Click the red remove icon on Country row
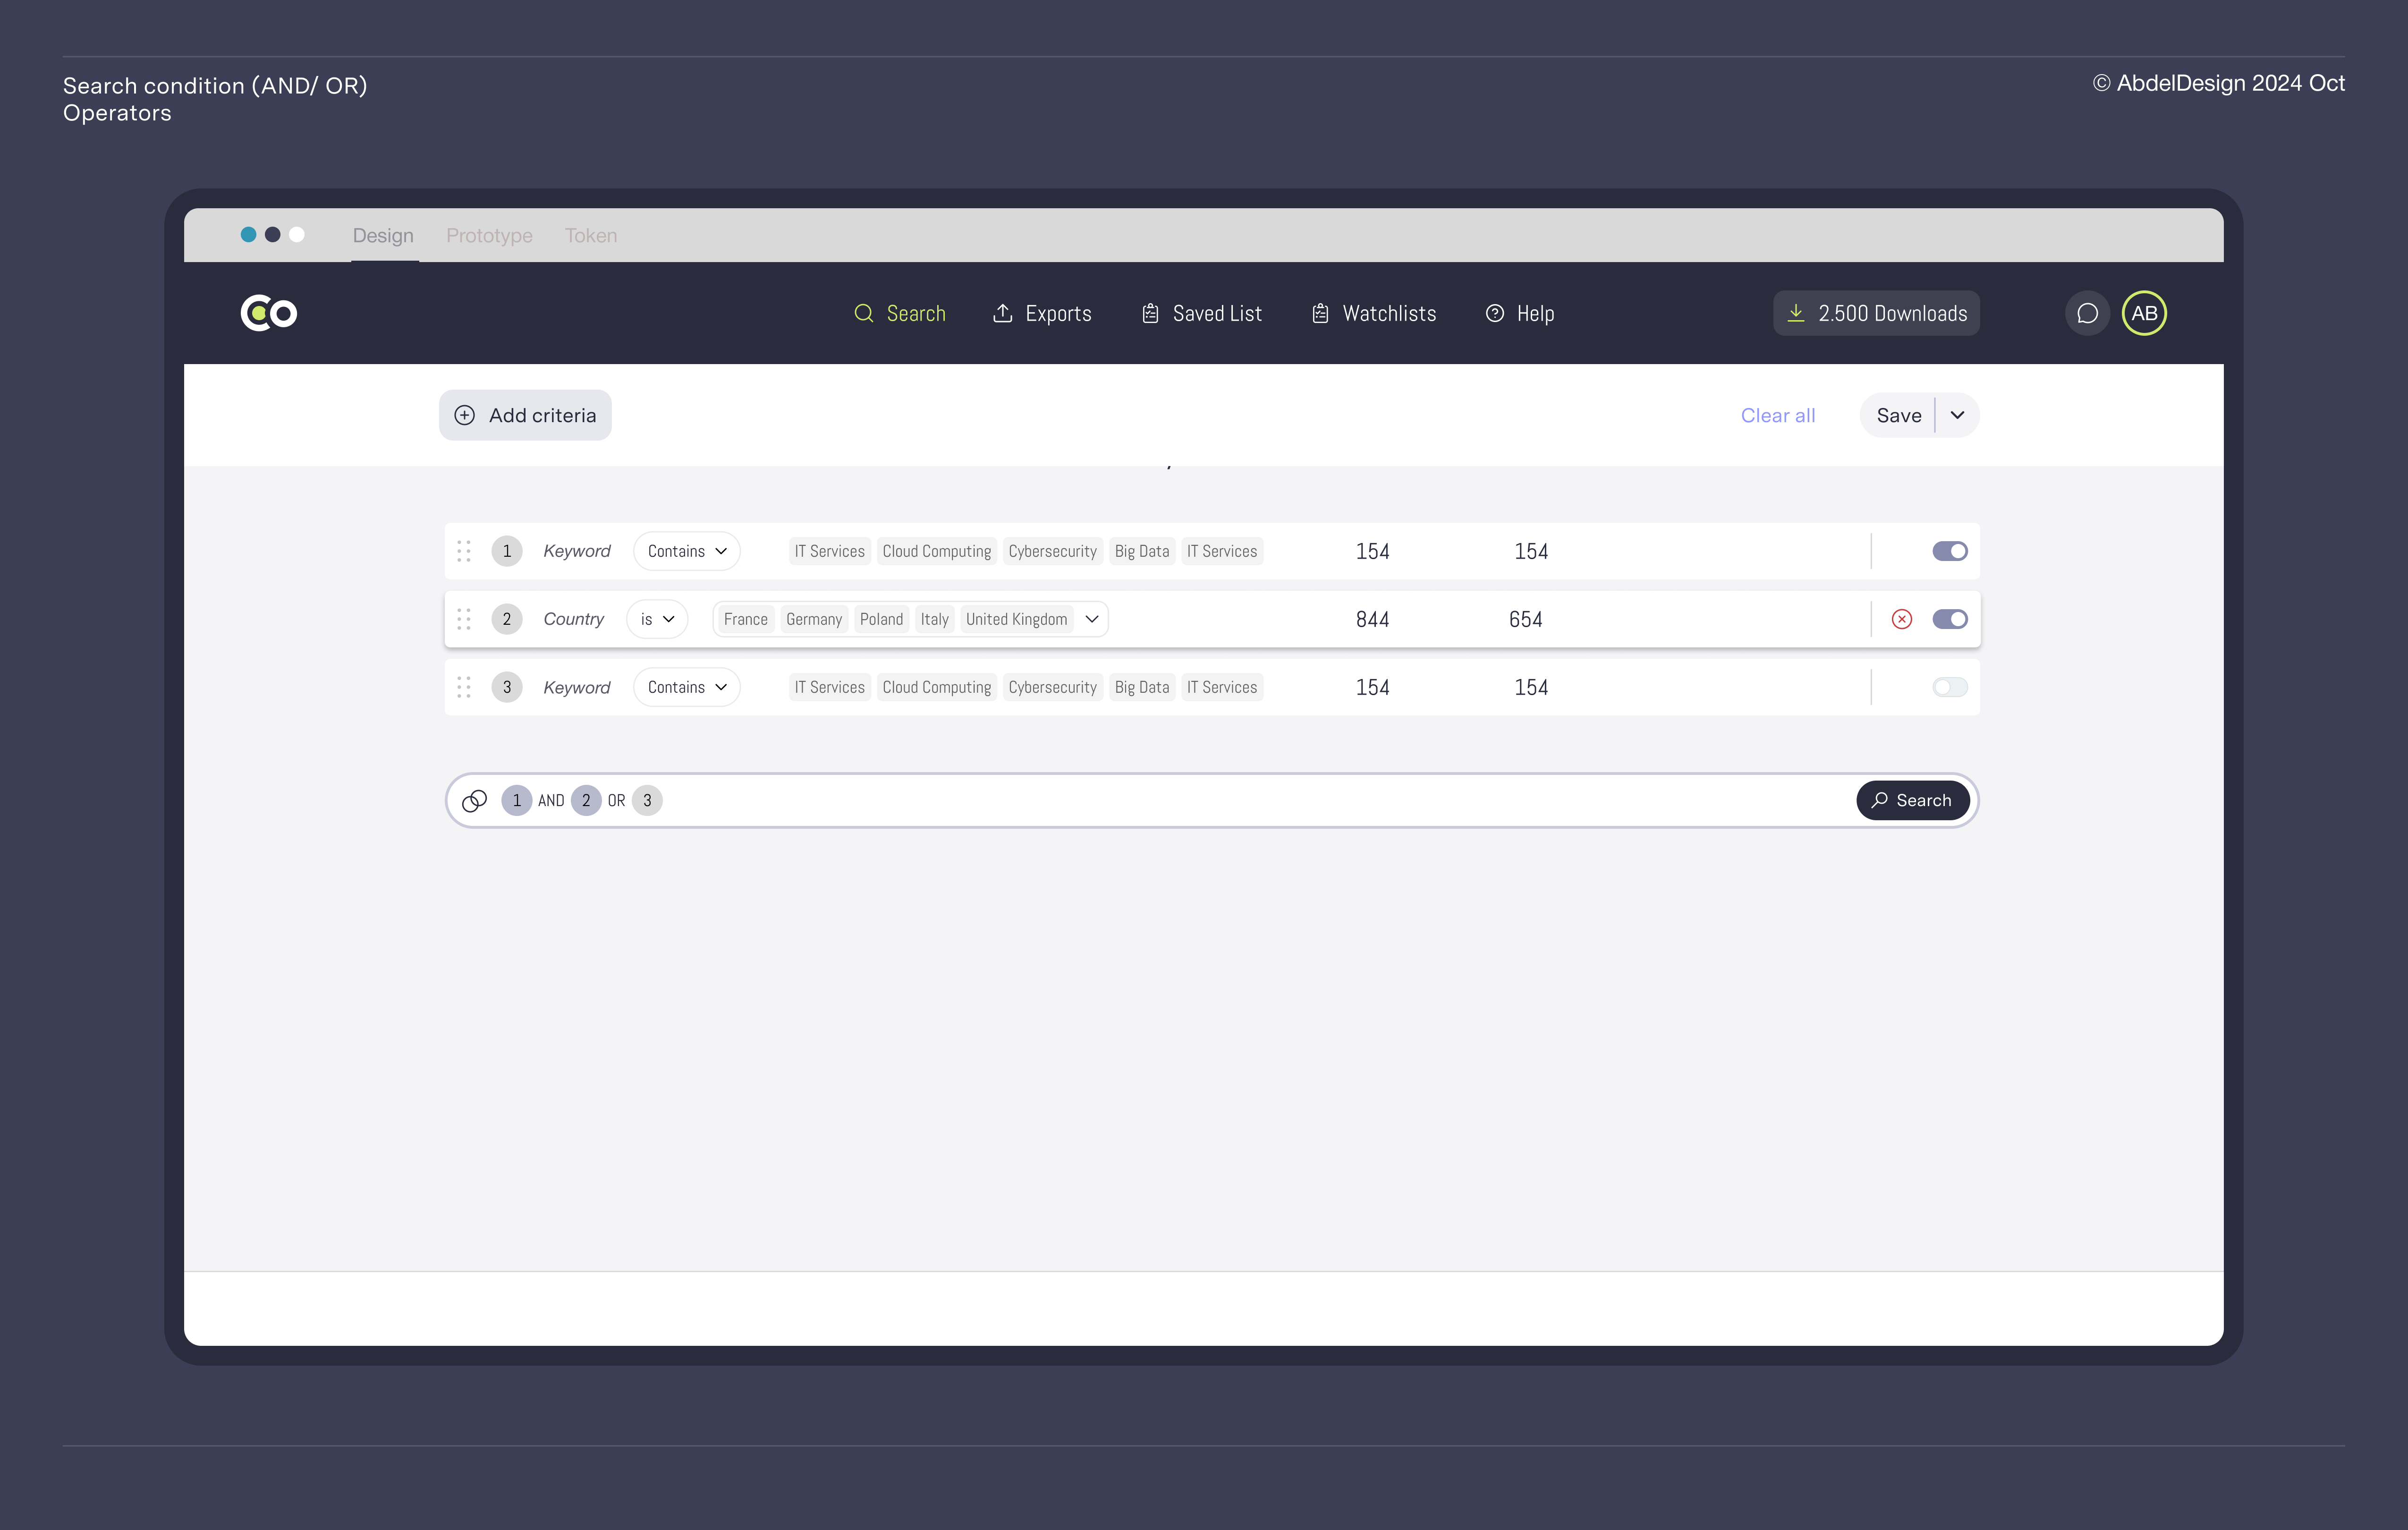 [x=1901, y=619]
